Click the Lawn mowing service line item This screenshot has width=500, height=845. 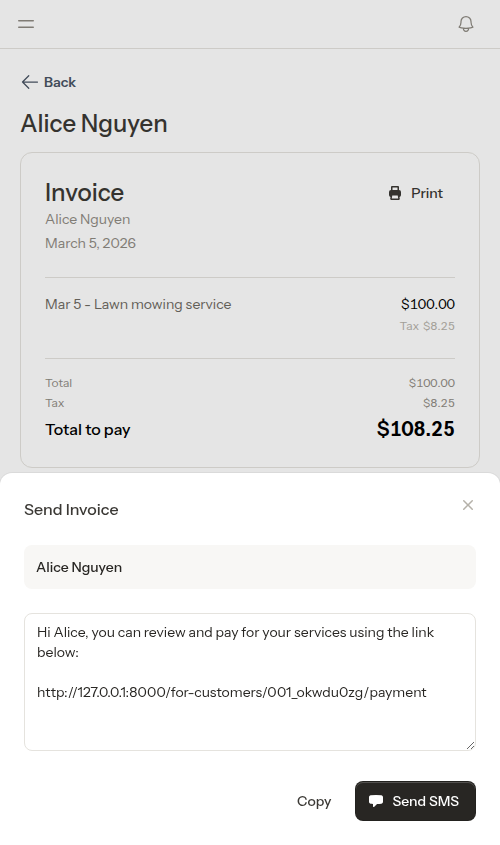[x=138, y=304]
